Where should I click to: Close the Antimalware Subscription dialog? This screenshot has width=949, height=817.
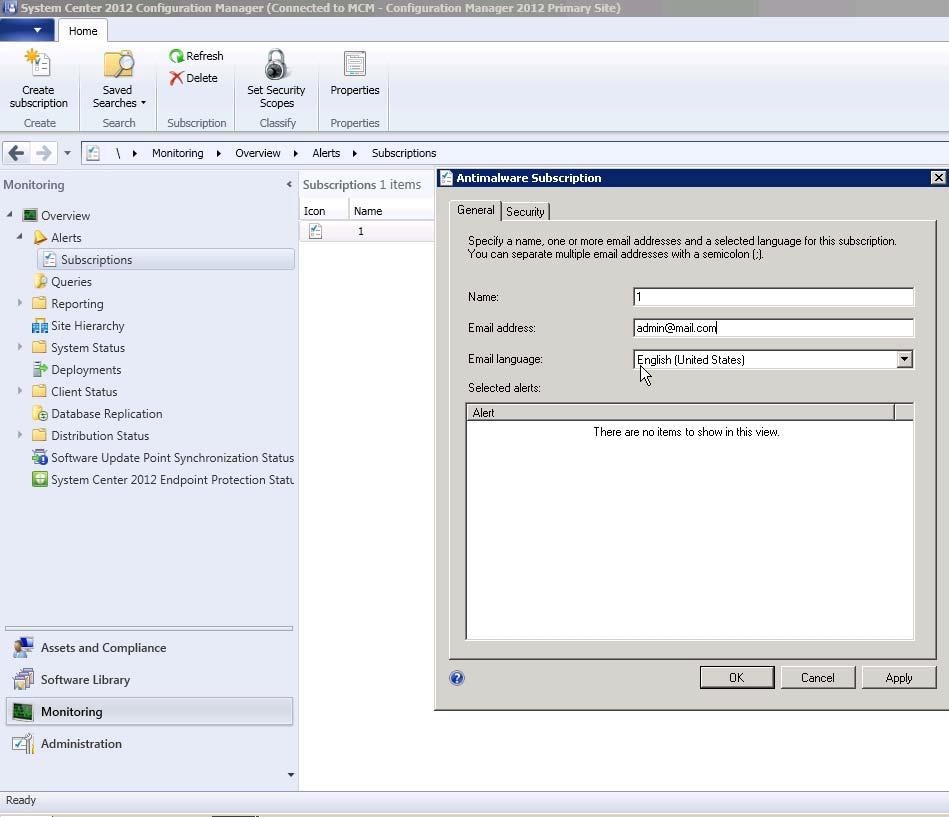[938, 177]
